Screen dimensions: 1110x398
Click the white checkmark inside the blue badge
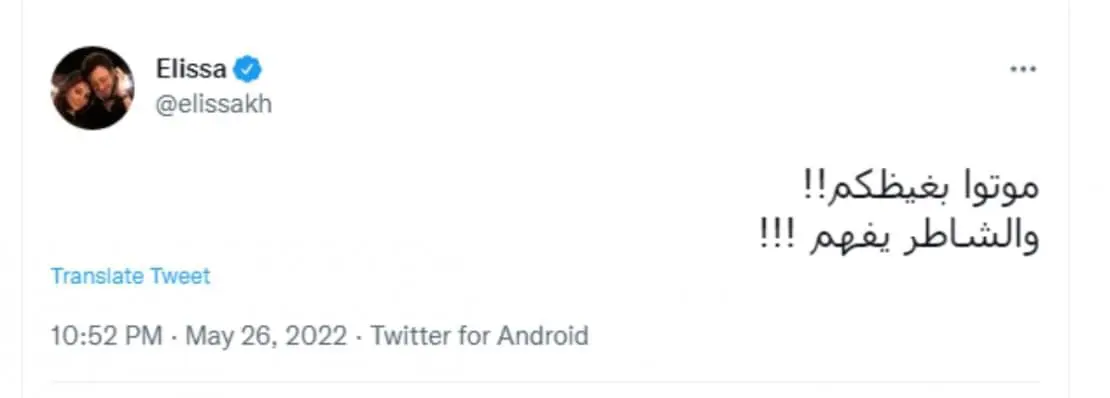point(248,69)
